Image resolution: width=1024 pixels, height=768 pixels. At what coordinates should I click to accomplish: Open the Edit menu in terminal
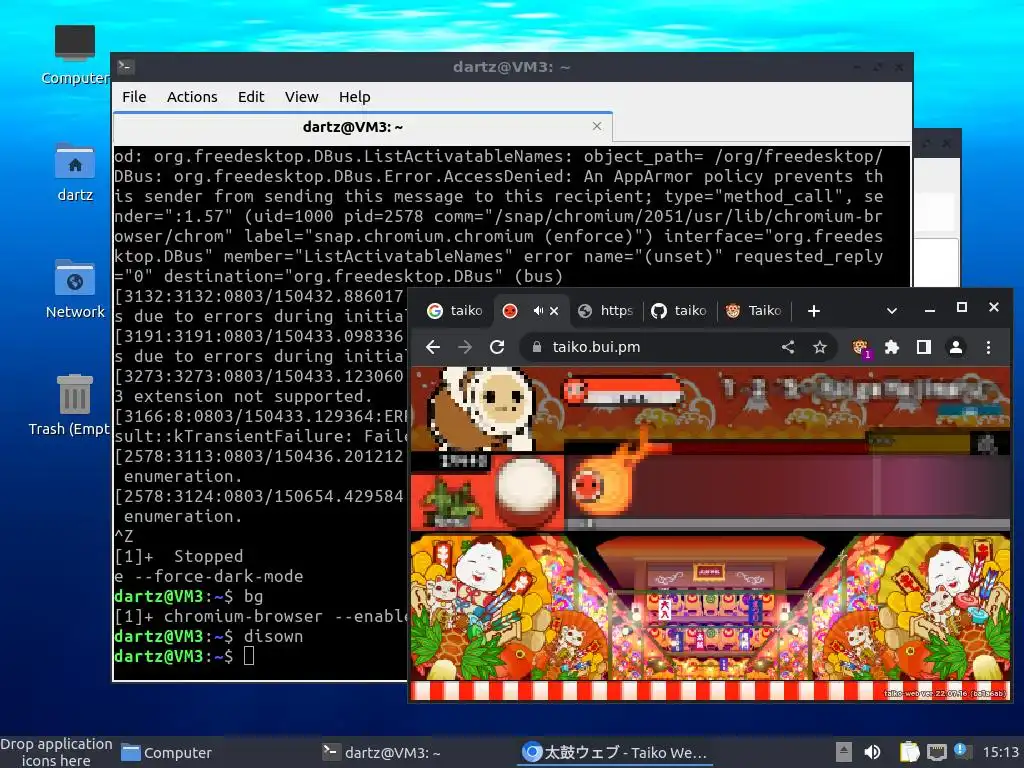(251, 97)
